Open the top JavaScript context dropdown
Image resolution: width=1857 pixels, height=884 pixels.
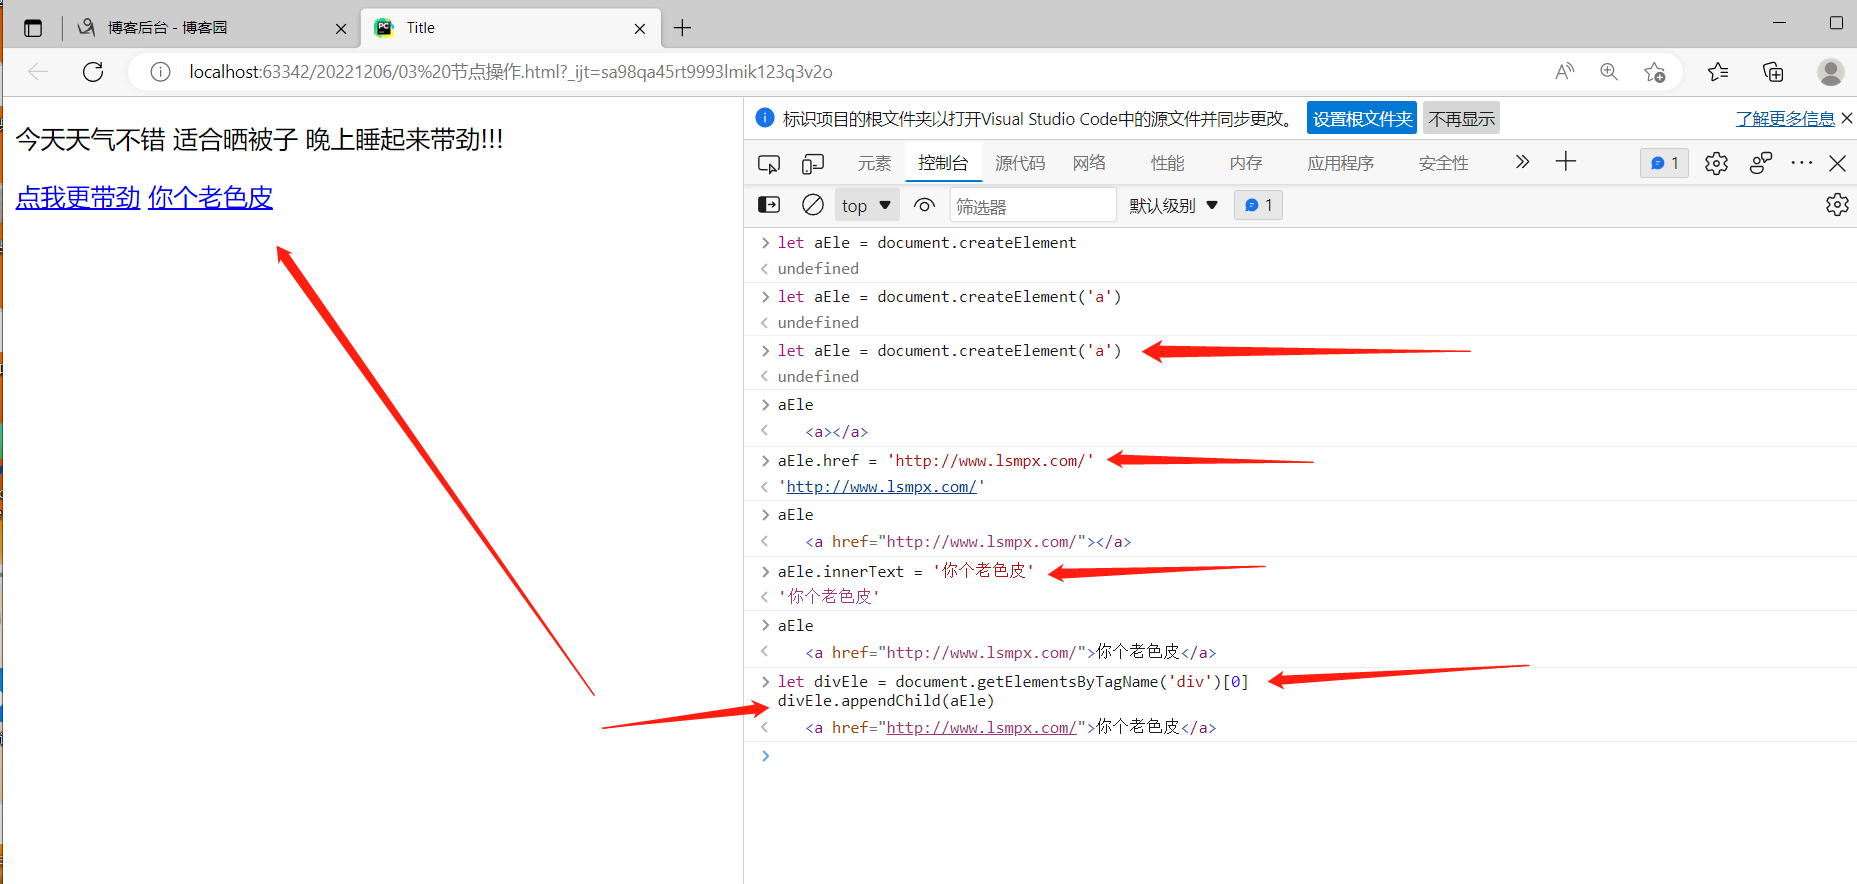tap(867, 206)
